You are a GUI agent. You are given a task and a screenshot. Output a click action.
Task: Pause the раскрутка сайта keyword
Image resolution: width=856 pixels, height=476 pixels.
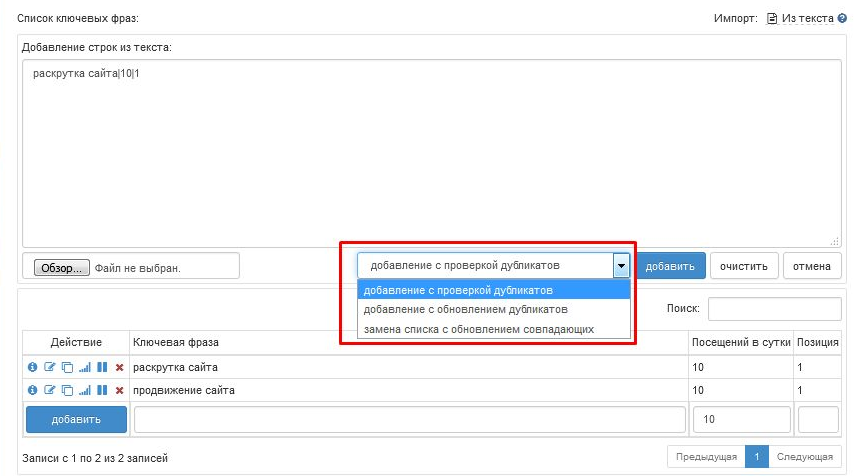[x=101, y=367]
